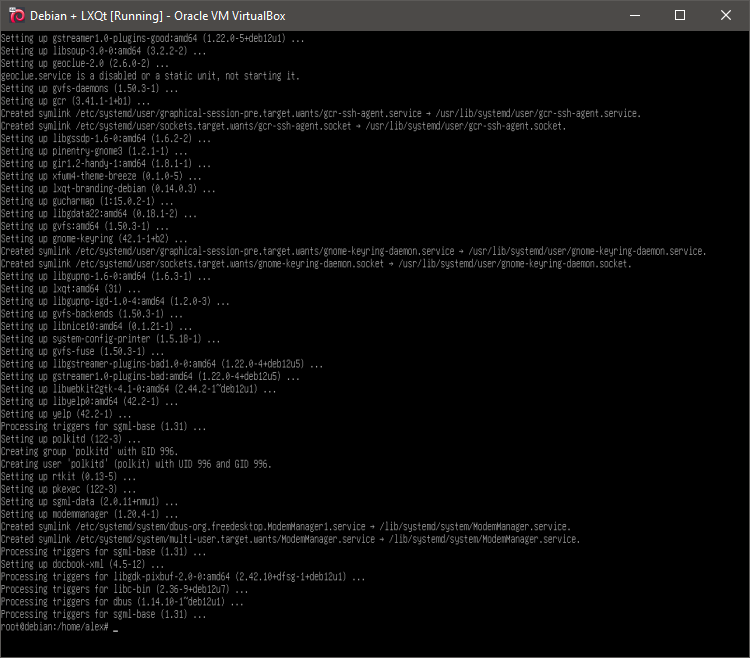
Task: Click the line 'Setting up libyelp0:amd64'
Action: coord(89,401)
